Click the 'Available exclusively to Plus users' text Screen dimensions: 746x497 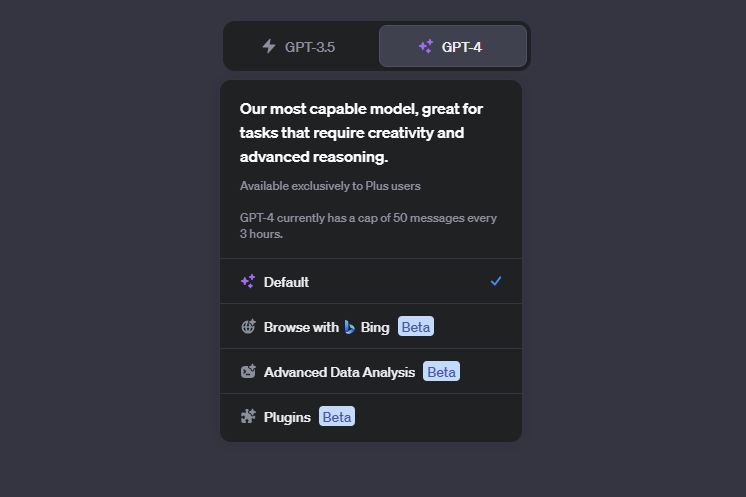pyautogui.click(x=330, y=186)
